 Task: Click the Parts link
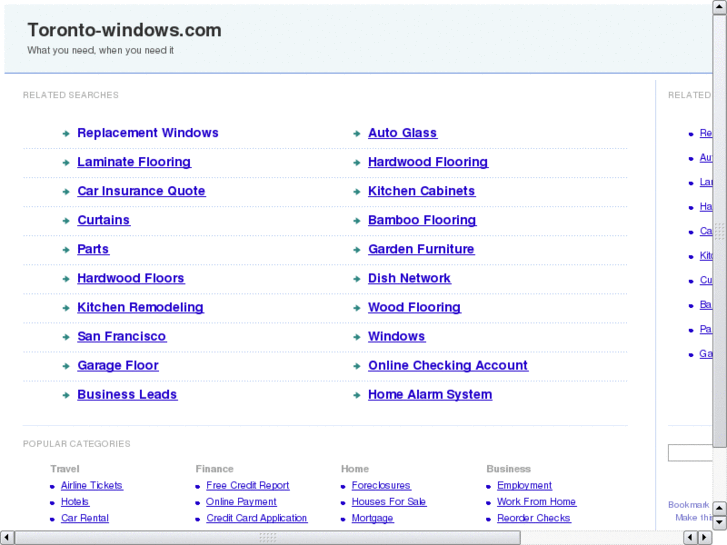click(93, 250)
